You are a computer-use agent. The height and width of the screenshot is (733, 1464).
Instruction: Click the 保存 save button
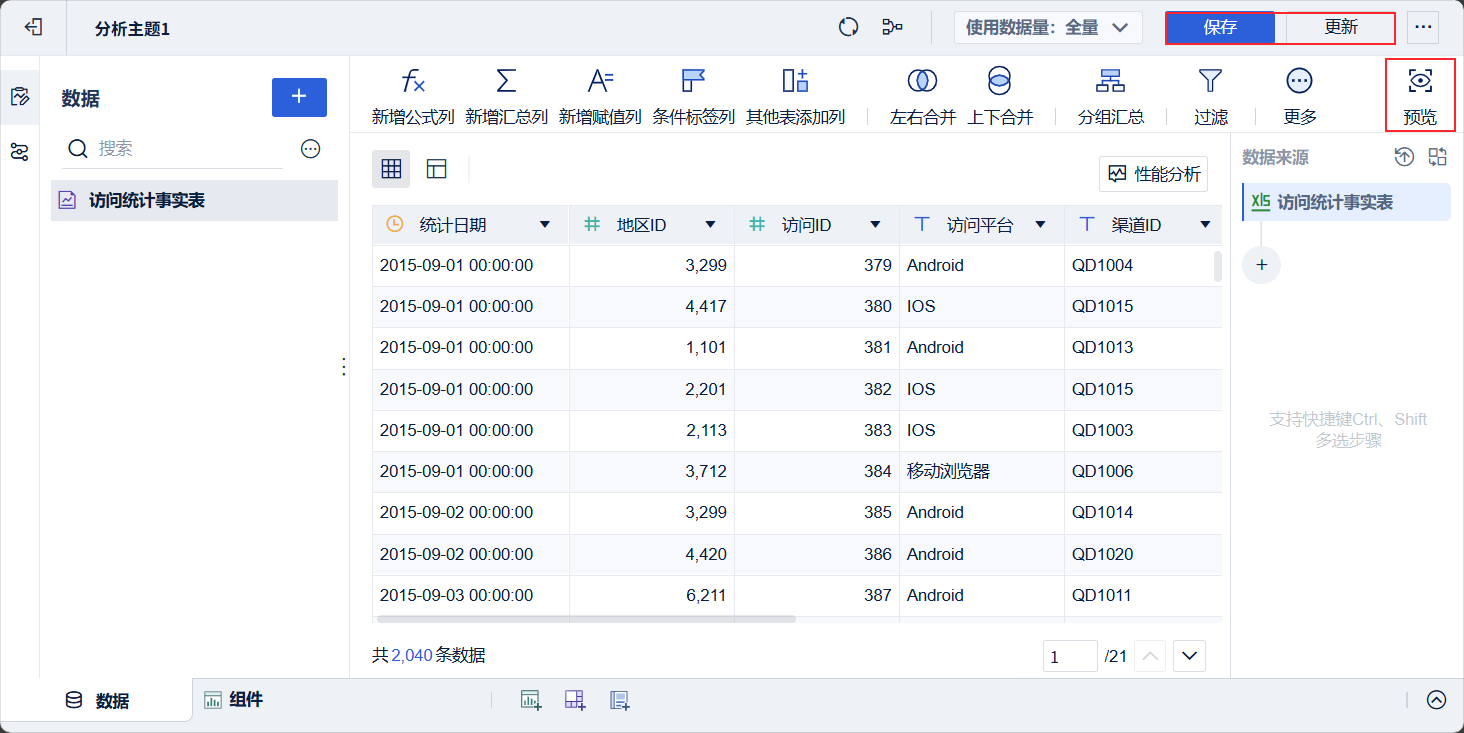click(1220, 28)
